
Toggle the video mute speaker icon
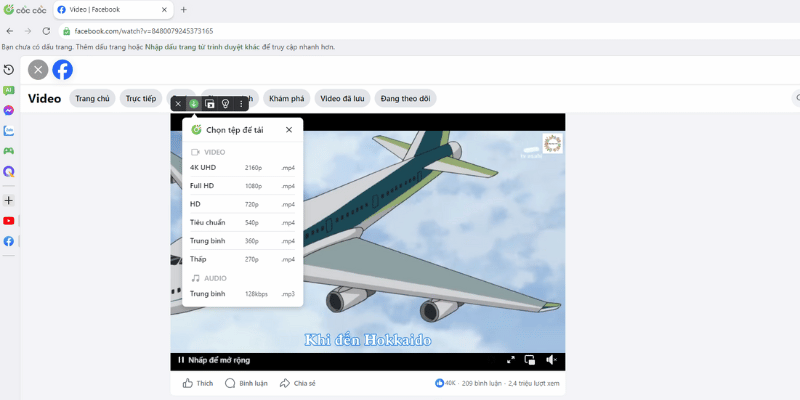[x=551, y=360]
